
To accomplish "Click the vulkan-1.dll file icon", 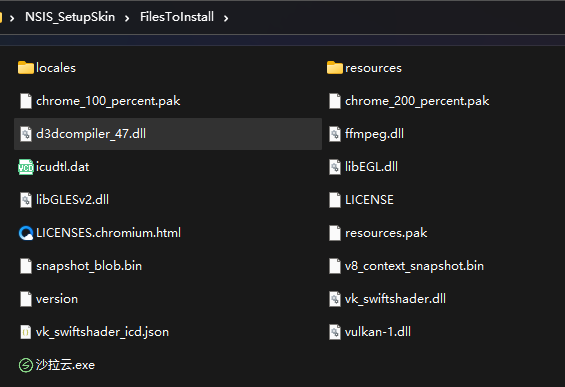I will 335,332.
